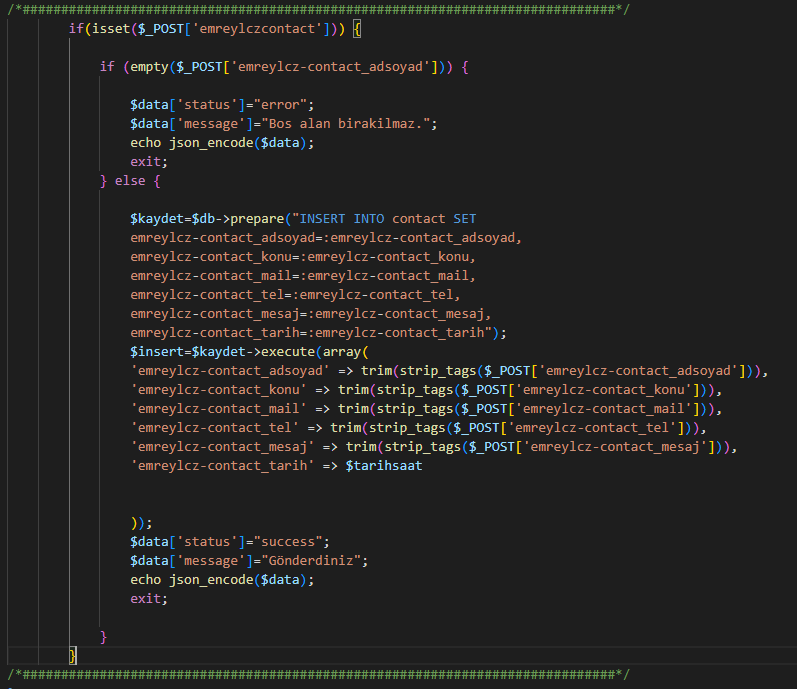Click the SQL line ending with ':emreylcz-contact_tarih");'

pyautogui.click(x=318, y=333)
